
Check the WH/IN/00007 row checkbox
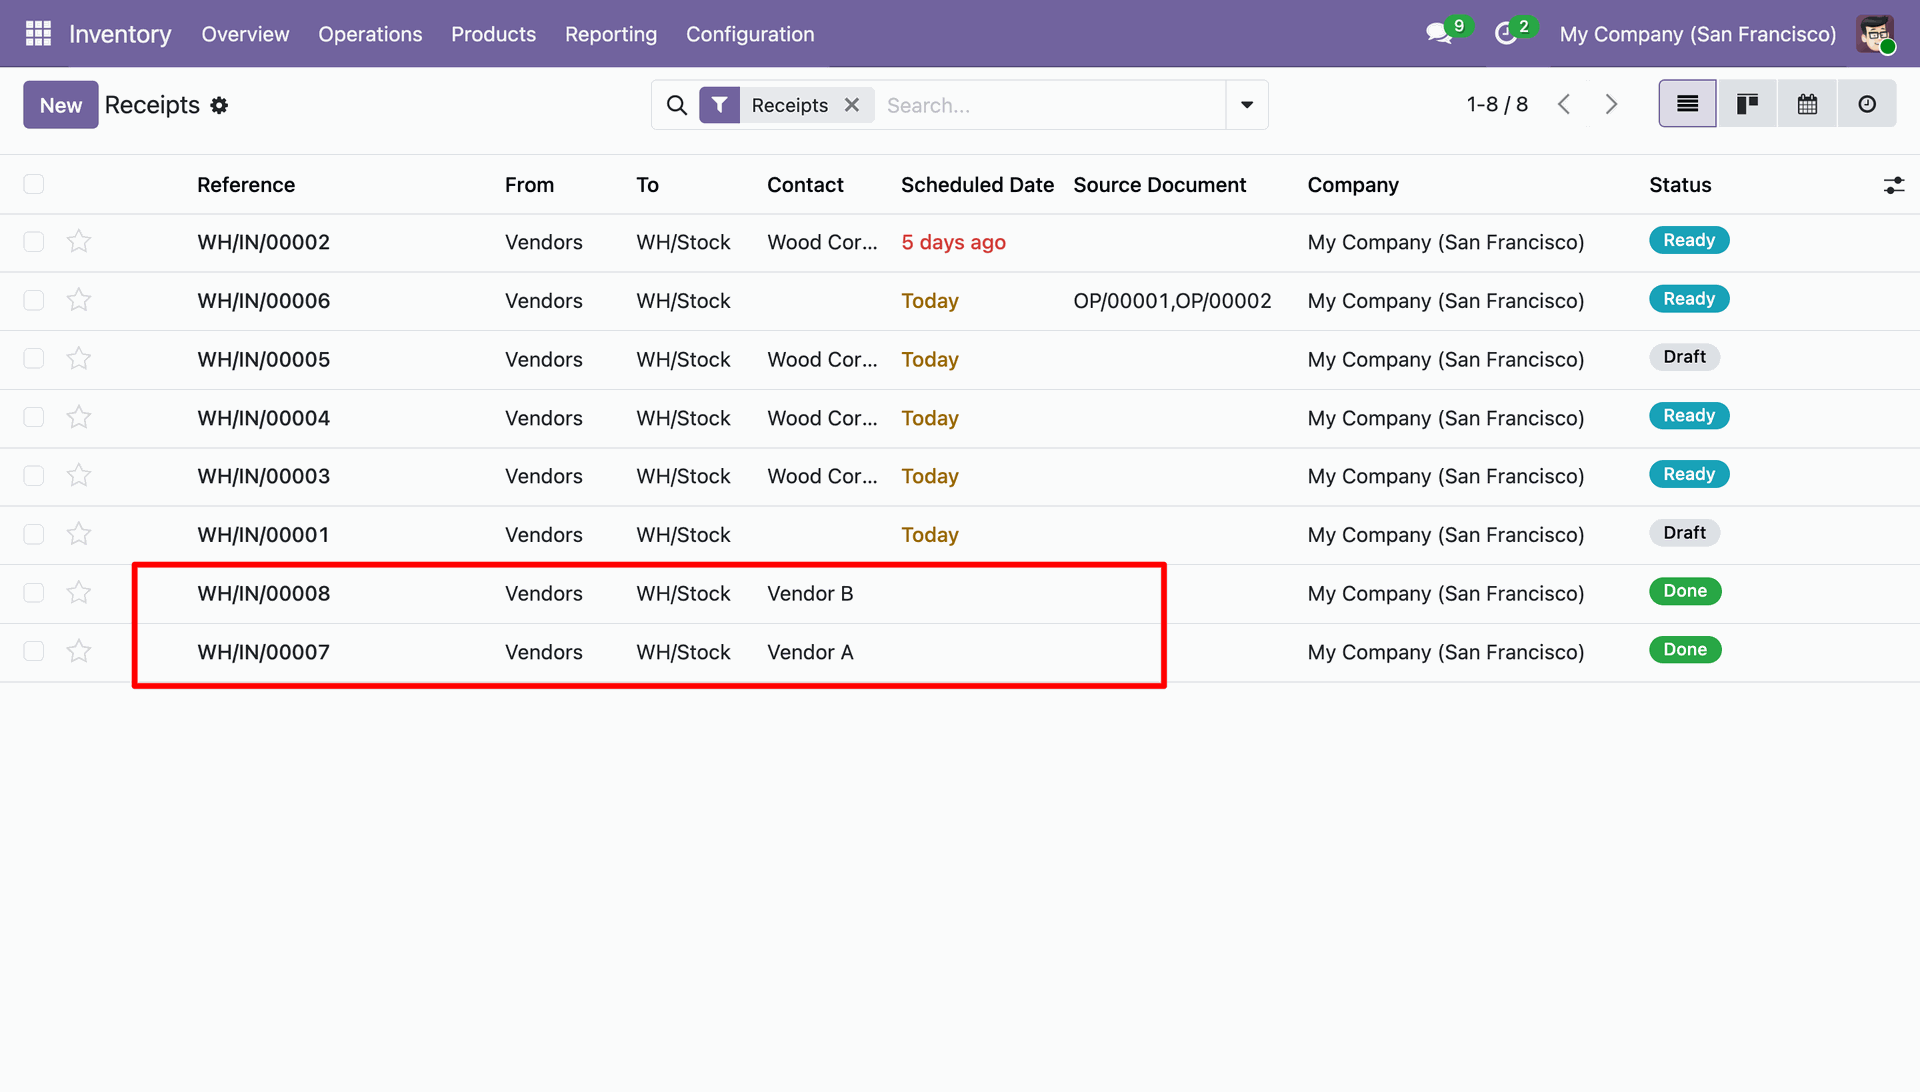pyautogui.click(x=34, y=652)
